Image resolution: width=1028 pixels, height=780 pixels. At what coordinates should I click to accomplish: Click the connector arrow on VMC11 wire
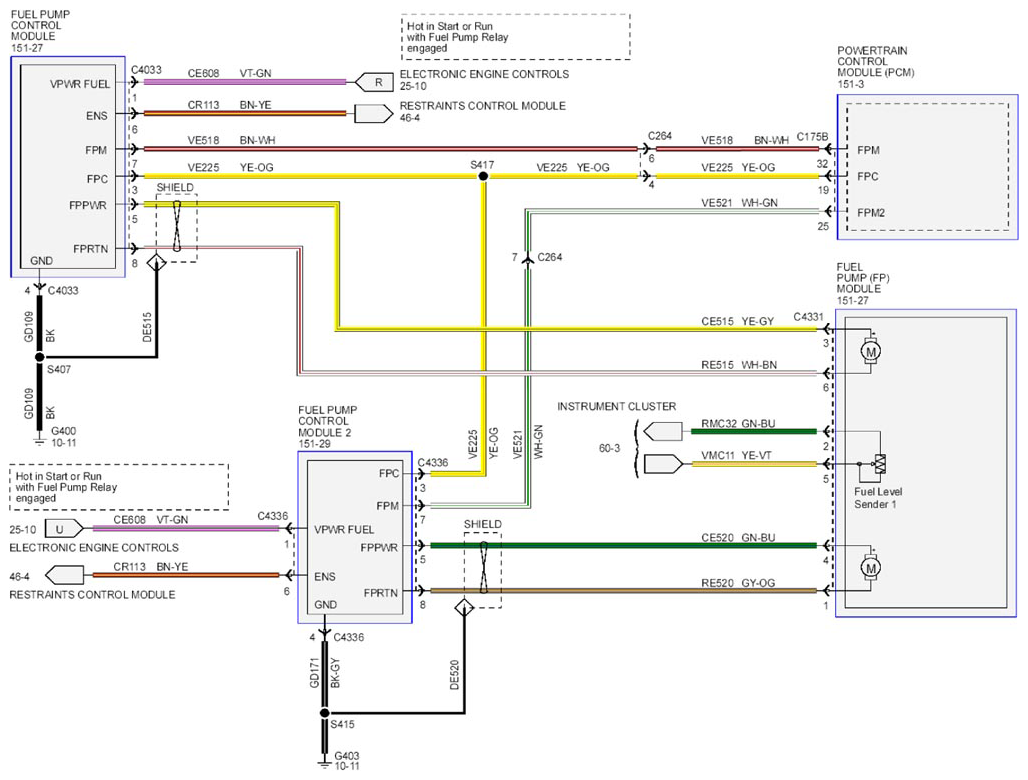(x=663, y=464)
